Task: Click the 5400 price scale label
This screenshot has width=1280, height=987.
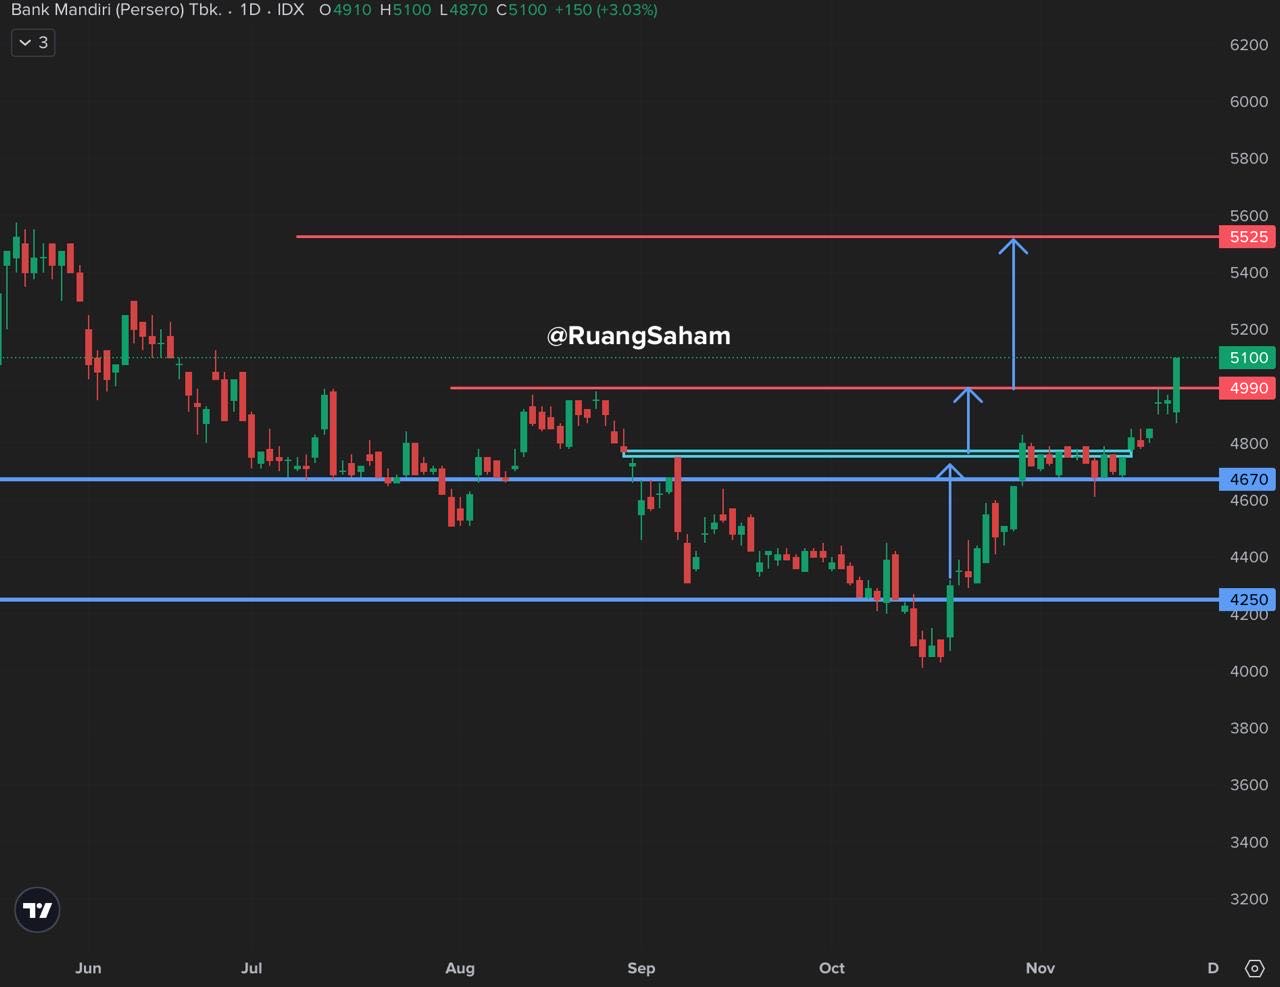Action: point(1249,273)
